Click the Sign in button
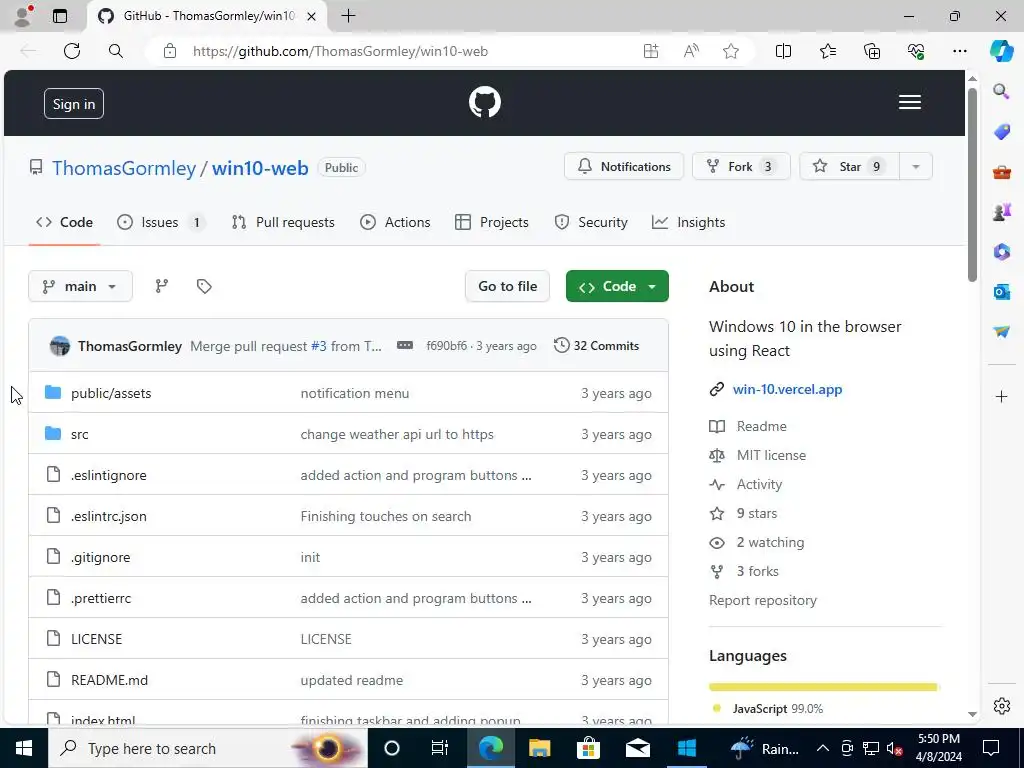Image resolution: width=1024 pixels, height=768 pixels. (x=74, y=104)
